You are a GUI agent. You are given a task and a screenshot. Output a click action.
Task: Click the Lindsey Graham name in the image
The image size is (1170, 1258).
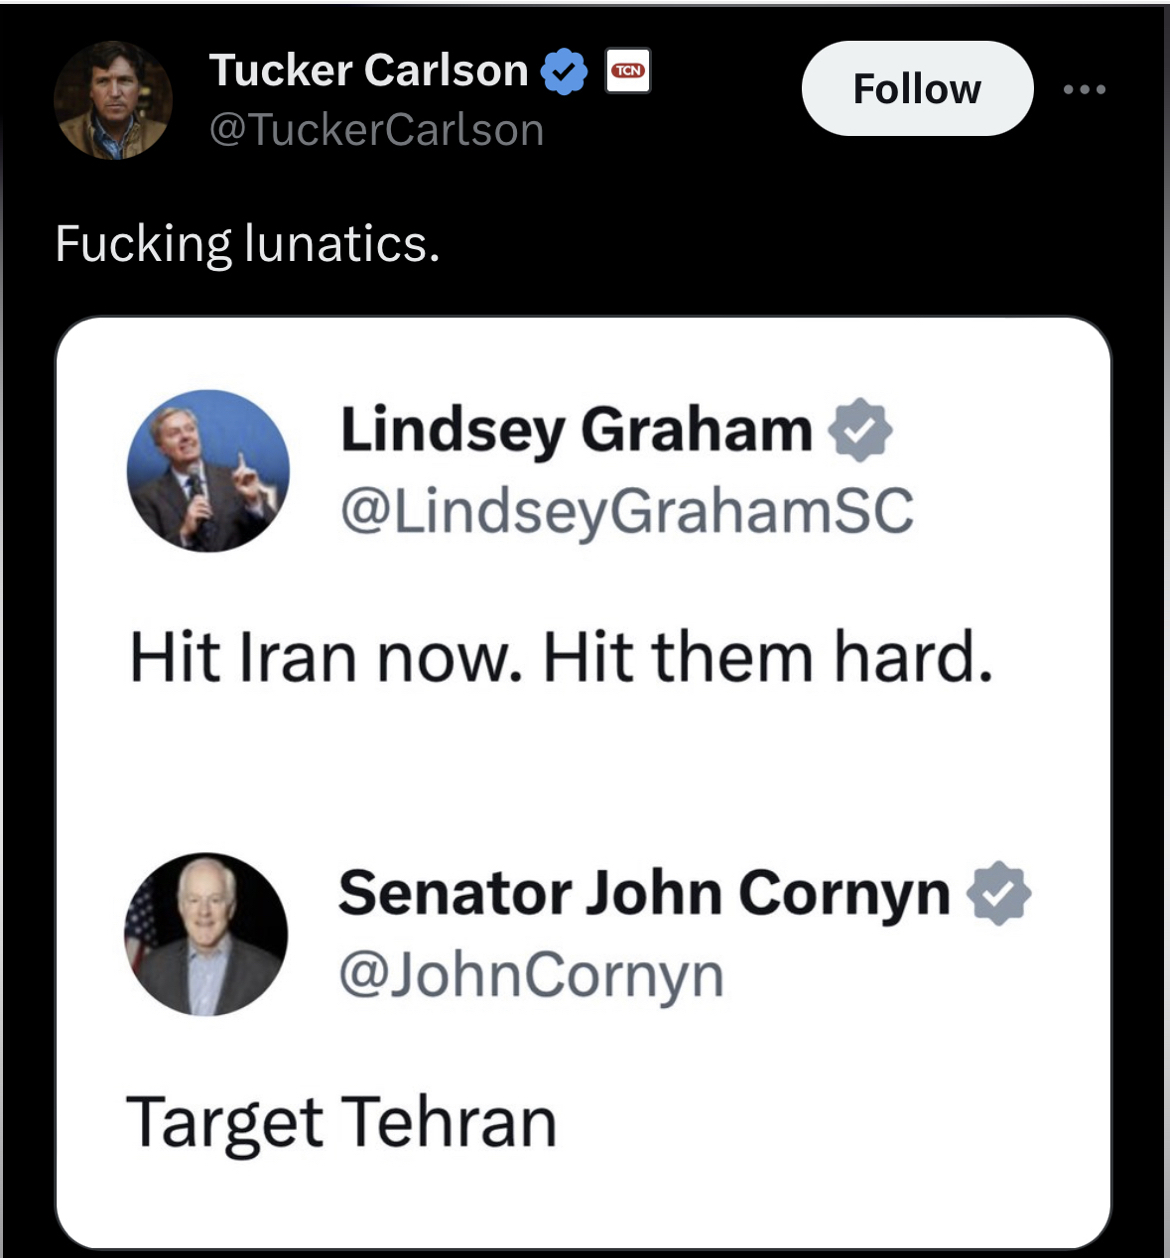[576, 430]
